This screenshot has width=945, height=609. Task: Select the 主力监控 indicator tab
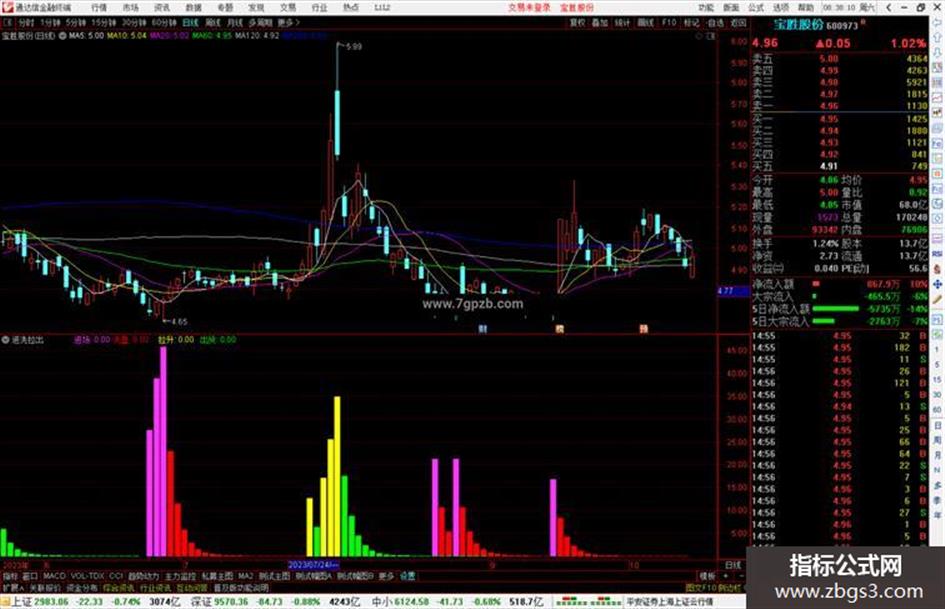180,576
